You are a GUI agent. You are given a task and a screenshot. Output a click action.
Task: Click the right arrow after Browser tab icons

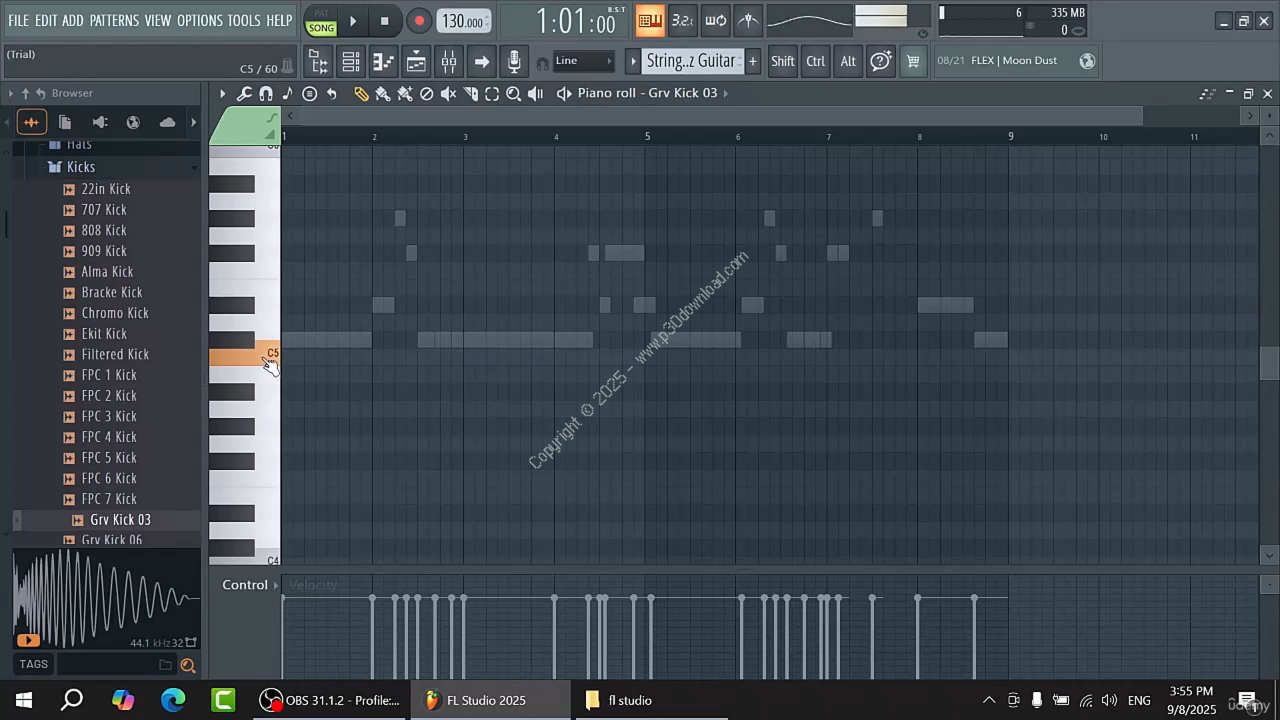[x=193, y=122]
